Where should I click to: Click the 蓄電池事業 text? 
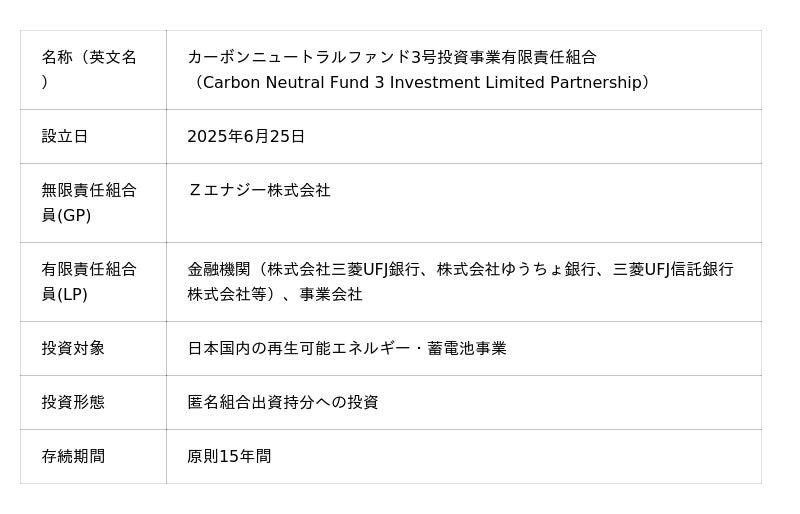[x=467, y=348]
